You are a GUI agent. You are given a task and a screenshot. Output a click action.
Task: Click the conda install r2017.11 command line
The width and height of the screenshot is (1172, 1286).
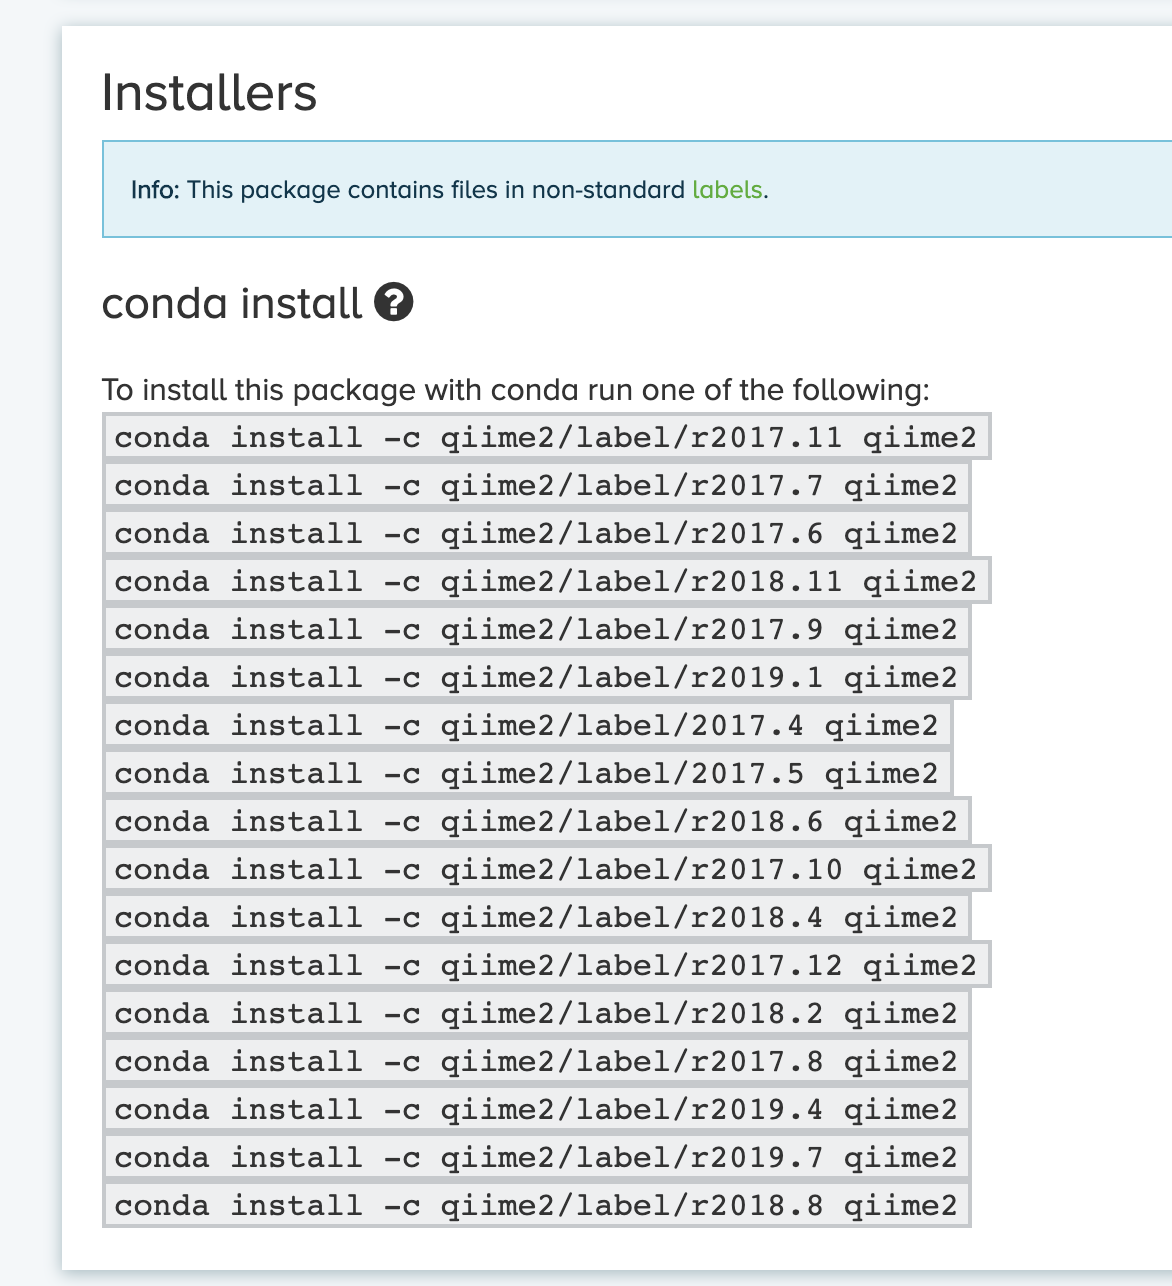(x=546, y=437)
